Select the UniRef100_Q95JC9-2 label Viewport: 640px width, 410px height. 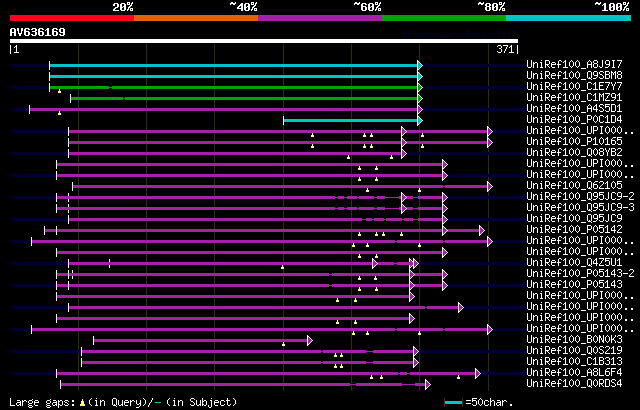(580, 196)
